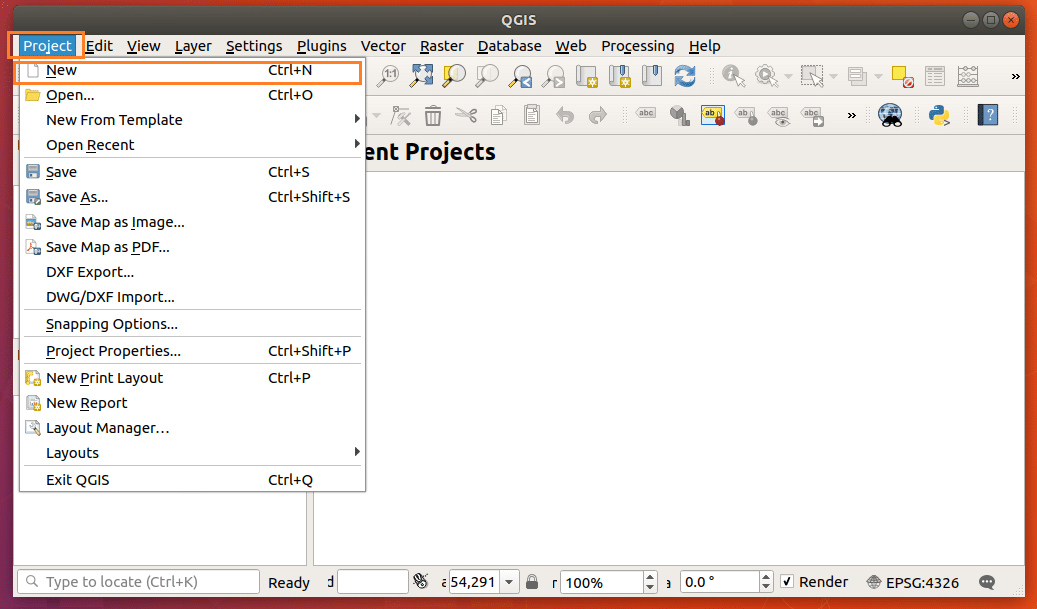The width and height of the screenshot is (1037, 609).
Task: Open the Field Calculator abacus icon
Action: pos(968,76)
